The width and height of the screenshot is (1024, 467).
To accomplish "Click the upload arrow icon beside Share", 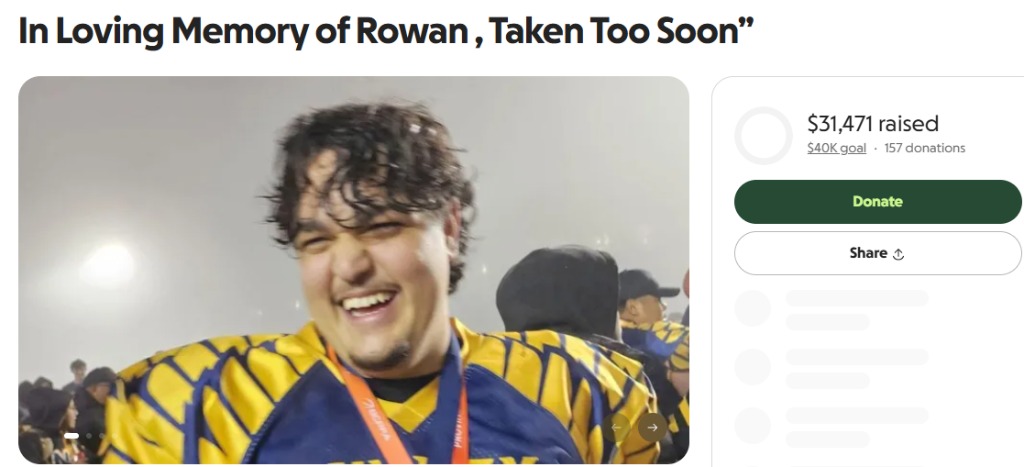I will (898, 254).
